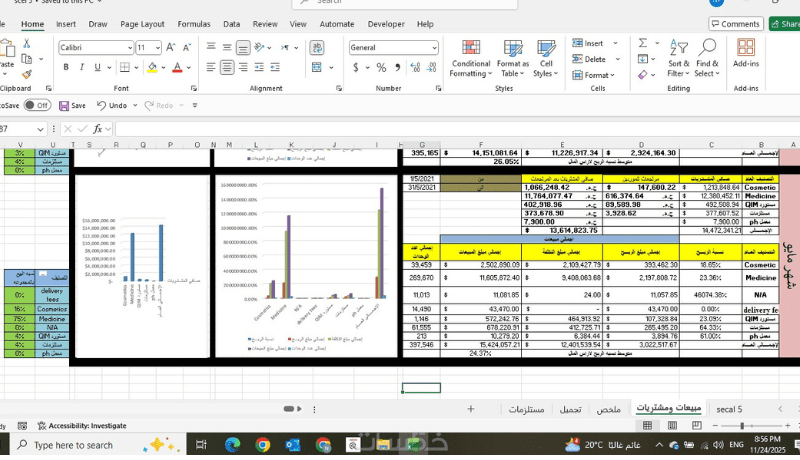Click the Save button
The width and height of the screenshot is (800, 460).
pos(72,106)
